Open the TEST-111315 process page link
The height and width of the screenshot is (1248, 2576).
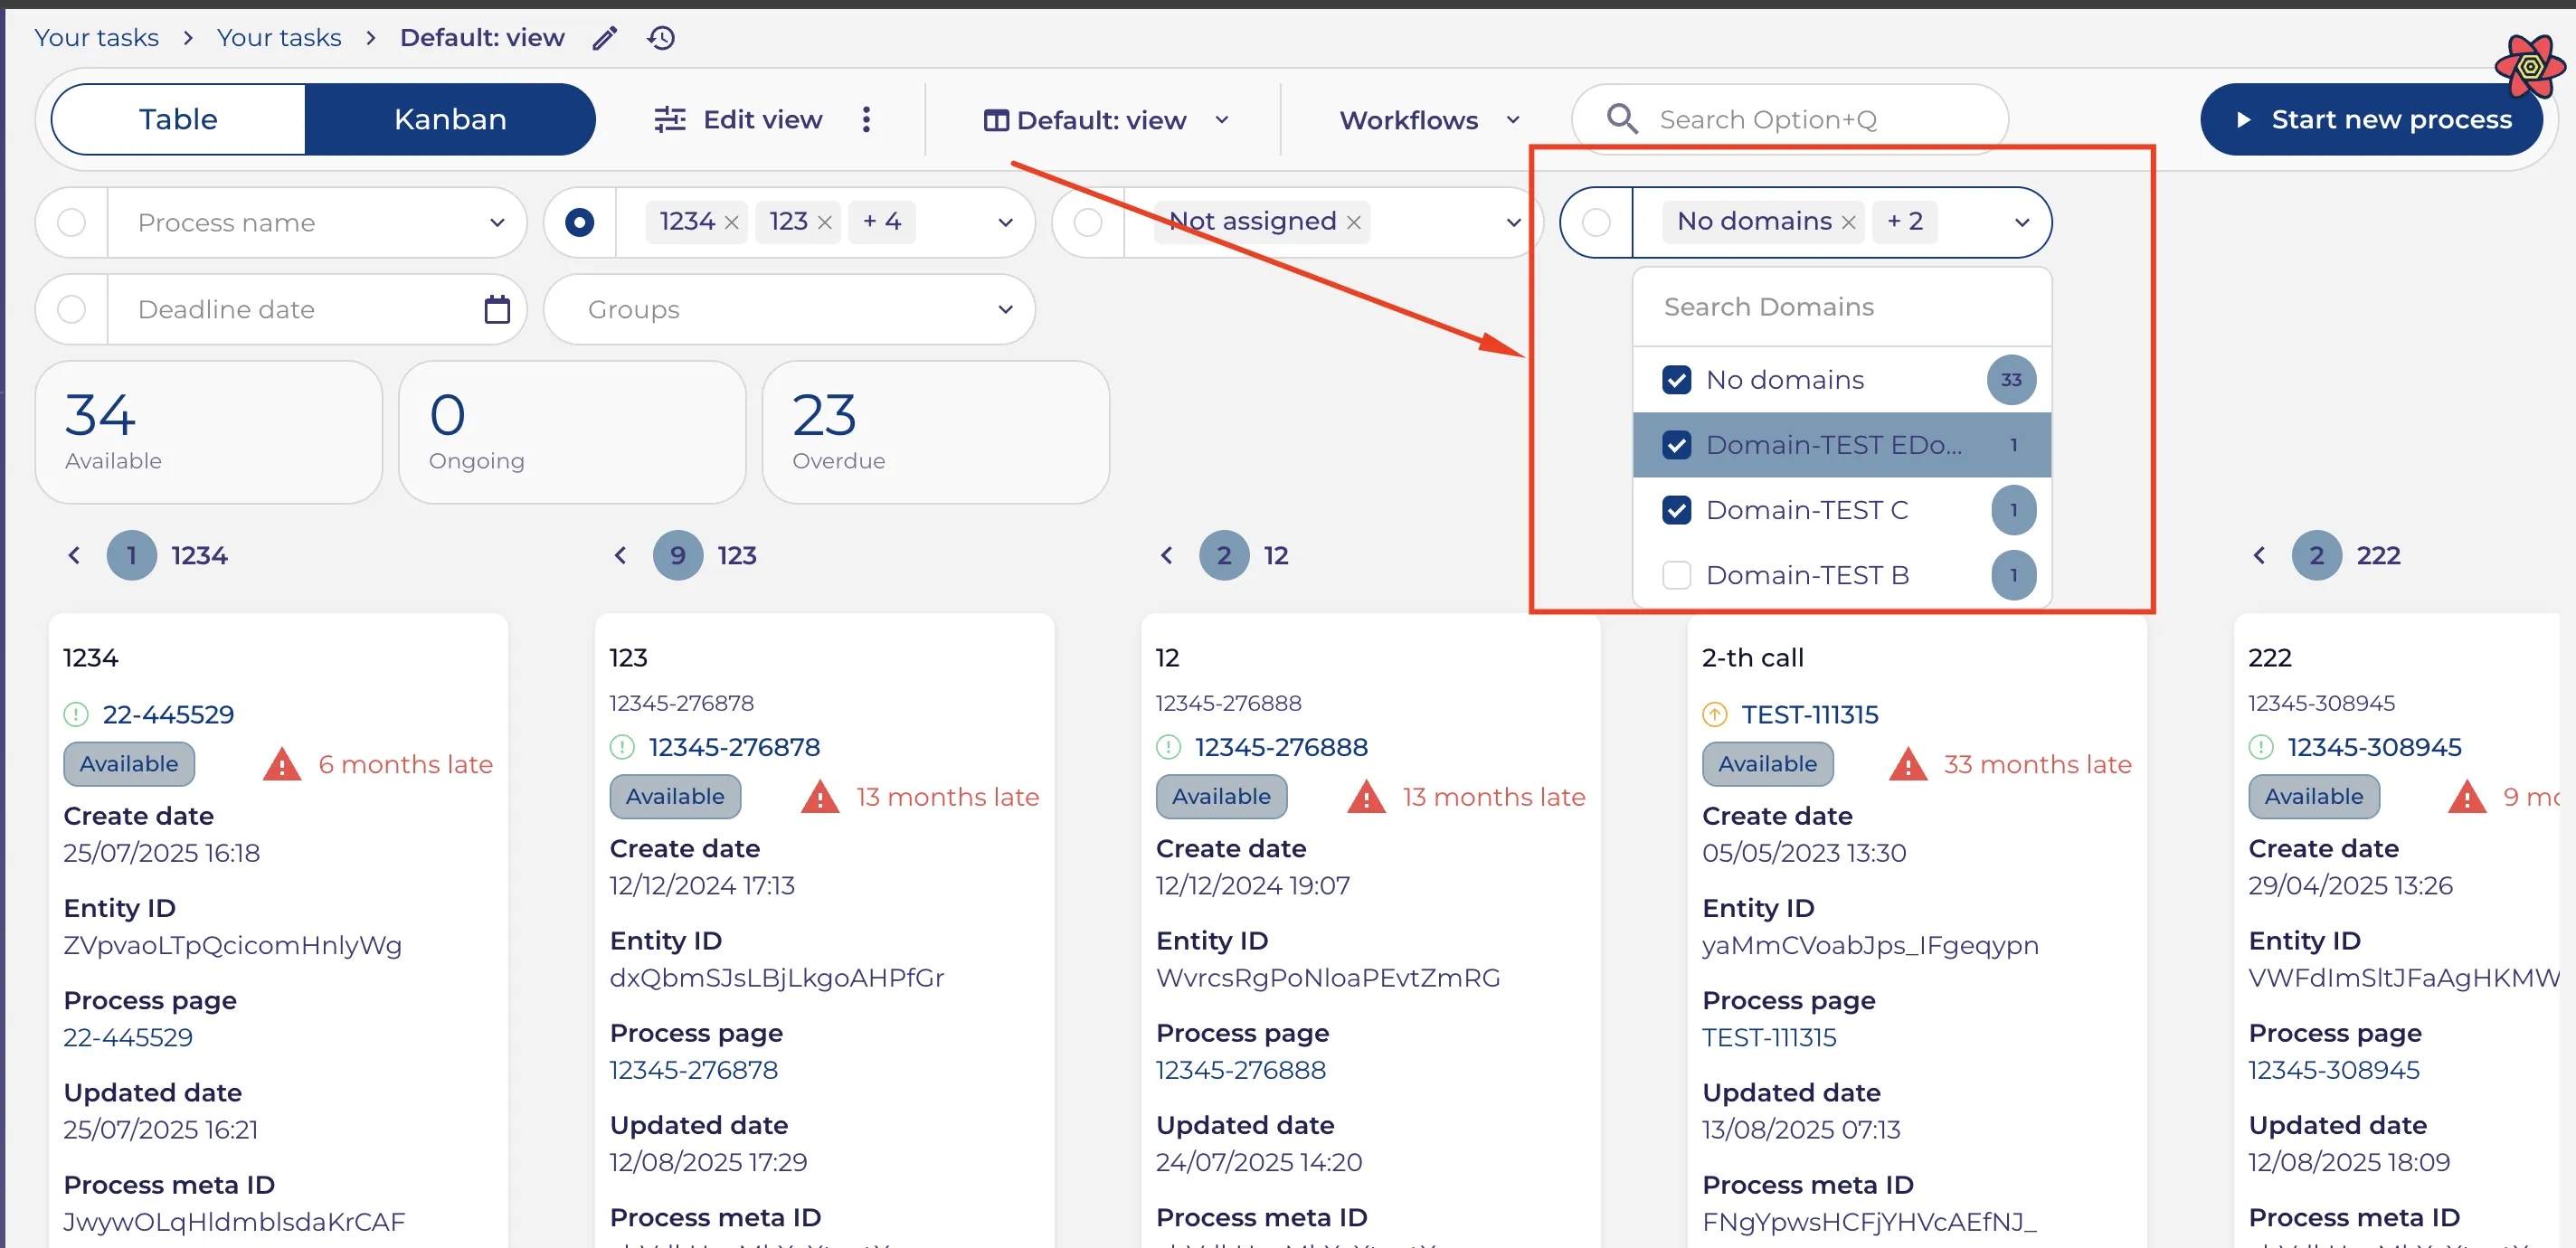coord(1769,1037)
